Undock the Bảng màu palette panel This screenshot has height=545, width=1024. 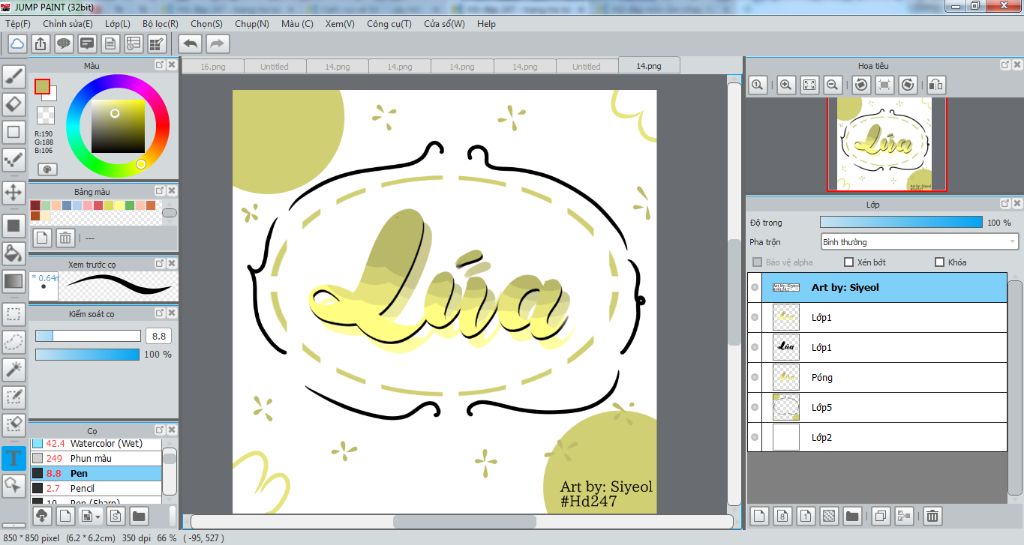[x=159, y=191]
